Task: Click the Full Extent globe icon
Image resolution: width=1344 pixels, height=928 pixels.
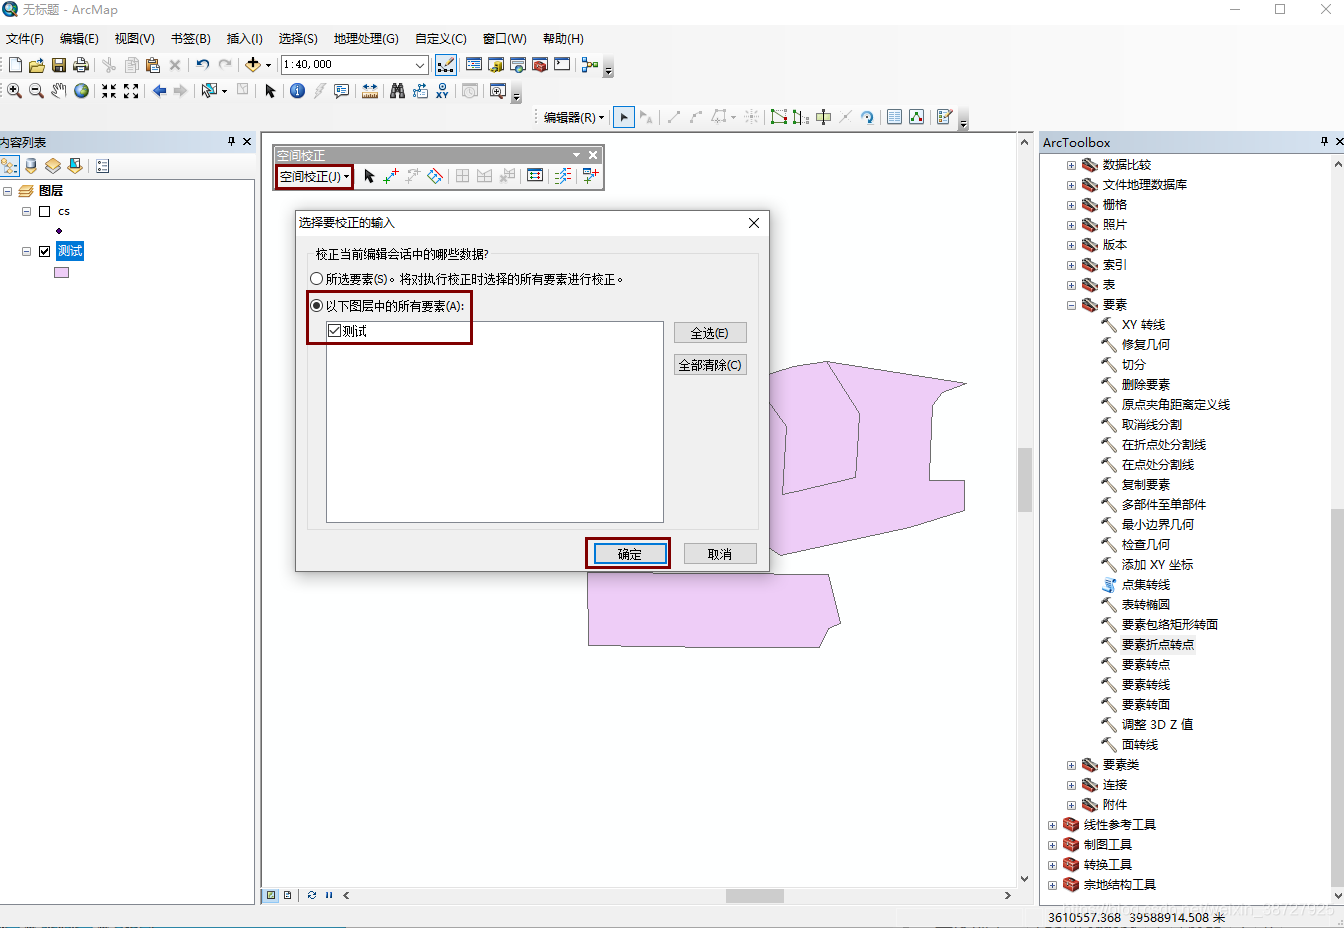Action: (82, 91)
